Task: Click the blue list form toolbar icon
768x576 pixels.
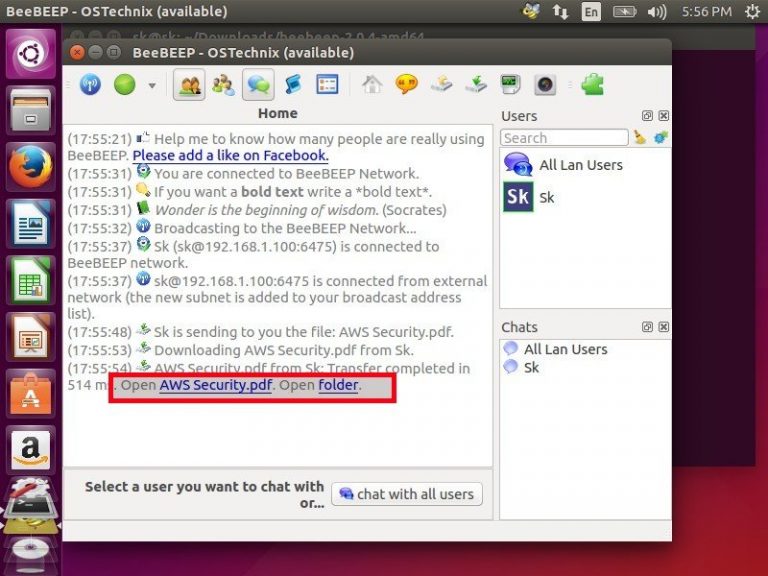Action: click(327, 85)
